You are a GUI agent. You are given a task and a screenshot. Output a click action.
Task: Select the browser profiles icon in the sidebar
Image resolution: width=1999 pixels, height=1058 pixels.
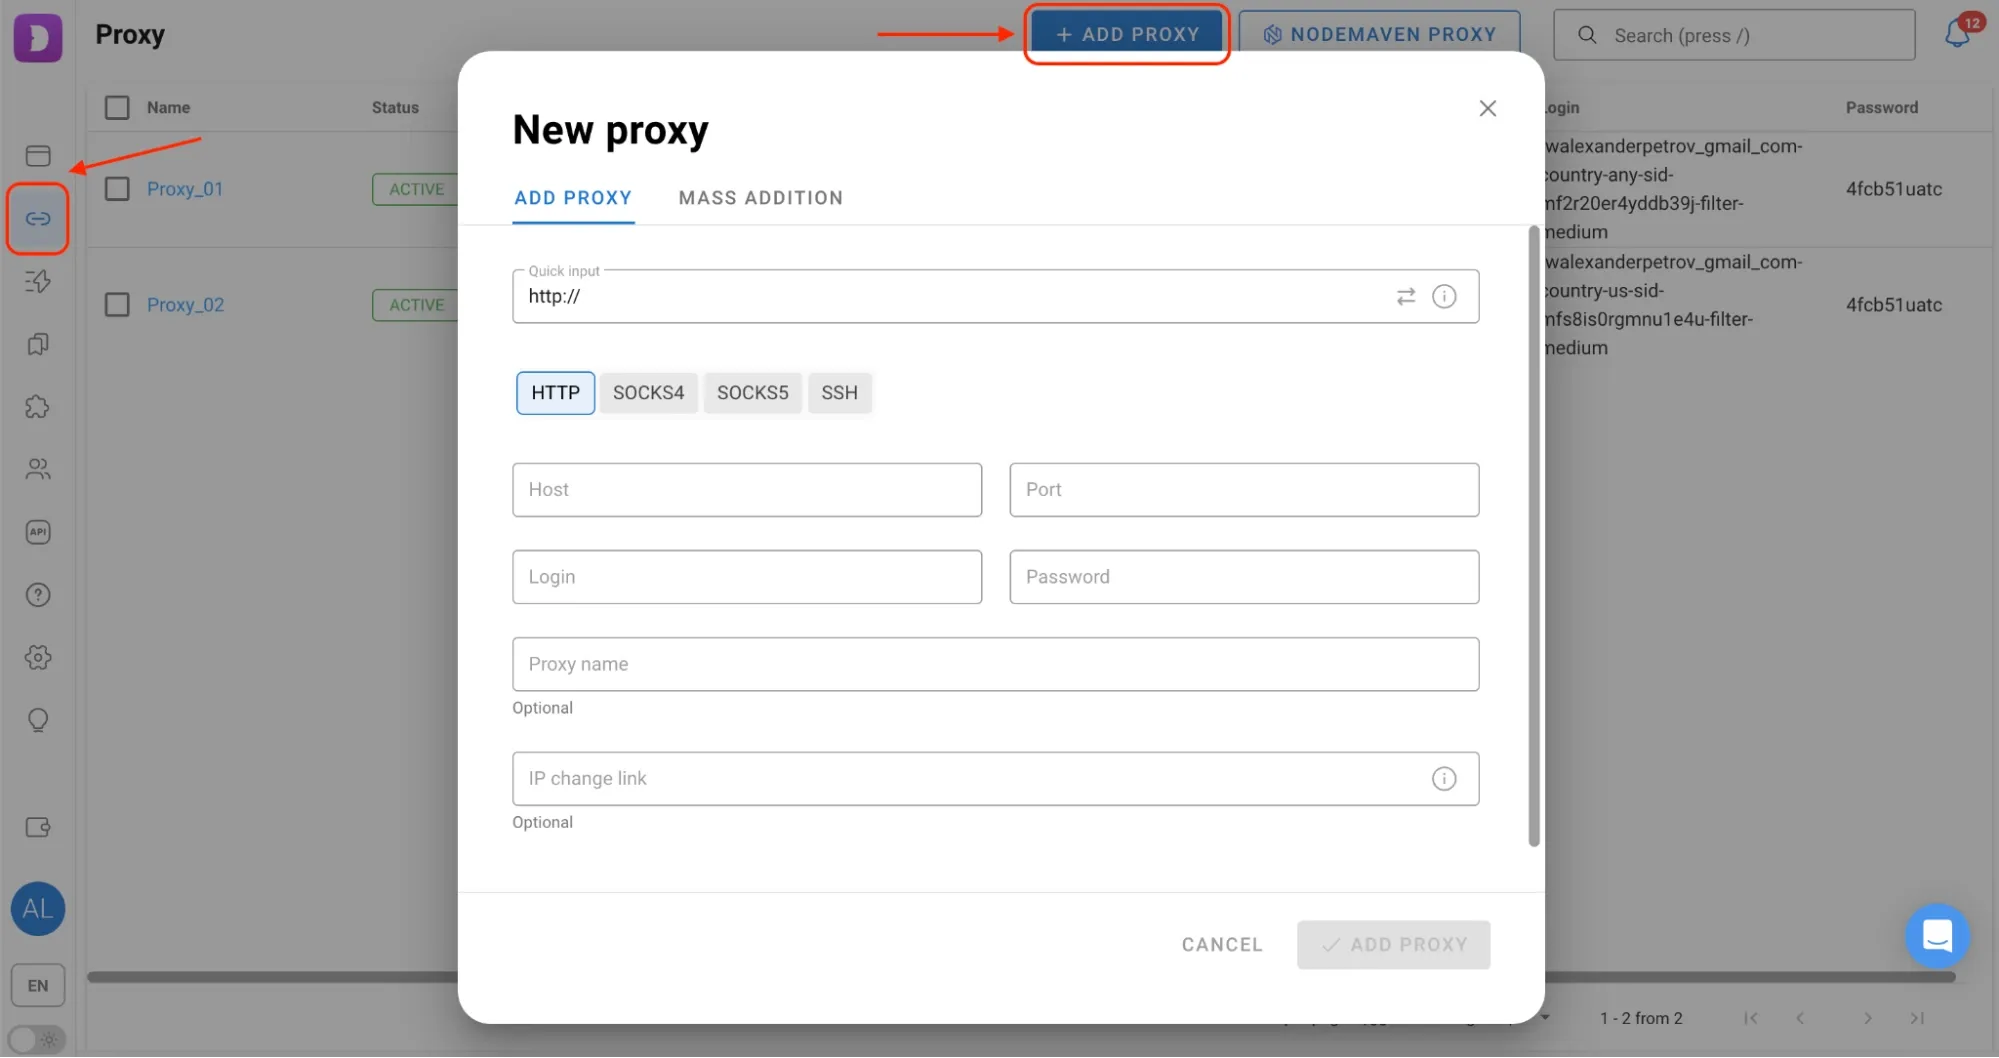click(x=37, y=155)
